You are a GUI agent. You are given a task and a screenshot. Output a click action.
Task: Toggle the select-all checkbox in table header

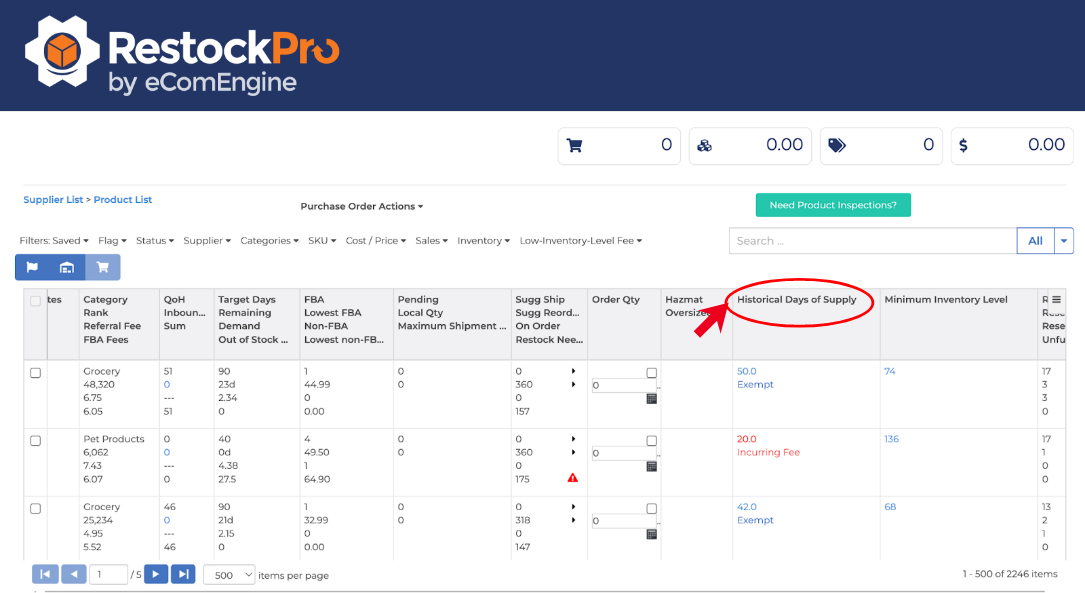pos(35,299)
